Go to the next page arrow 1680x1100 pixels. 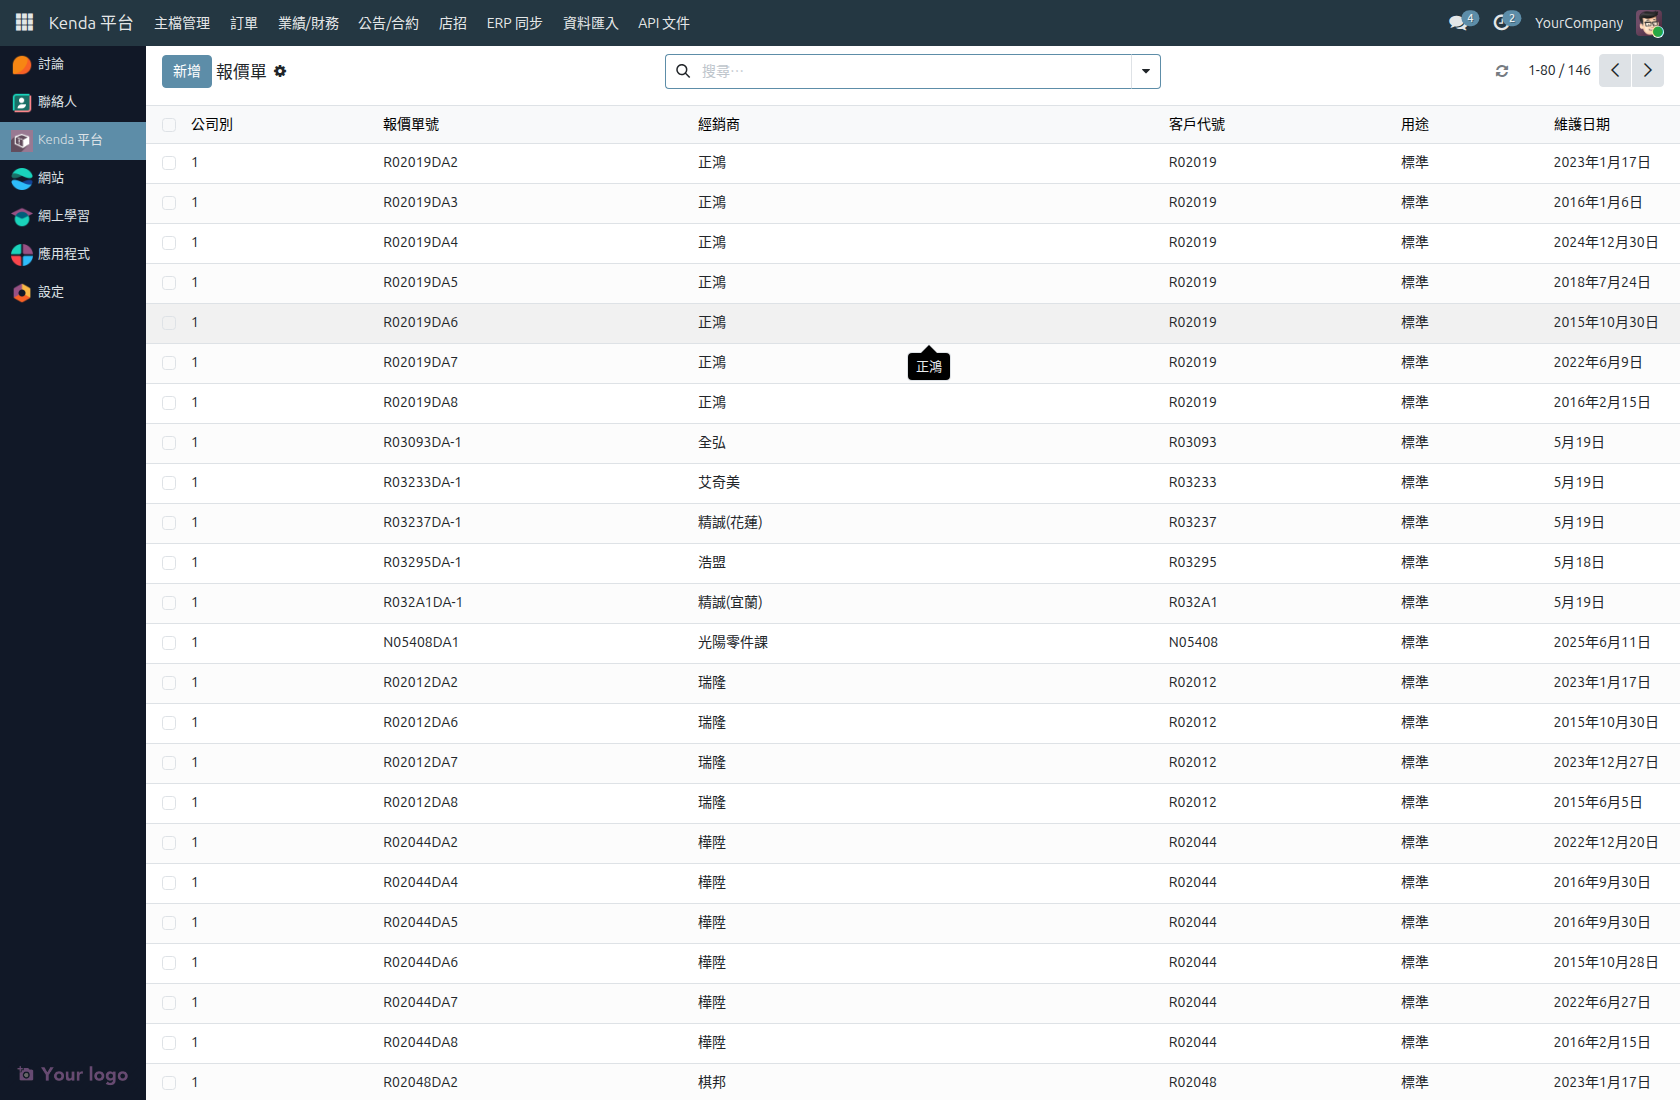(x=1648, y=71)
